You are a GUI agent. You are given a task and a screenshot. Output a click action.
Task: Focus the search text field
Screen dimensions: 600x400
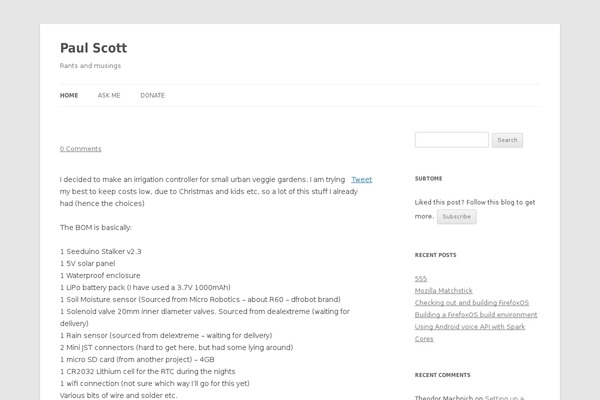452,140
